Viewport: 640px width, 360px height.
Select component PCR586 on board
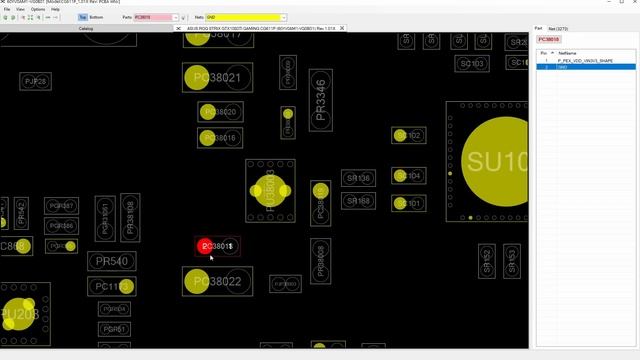61,226
